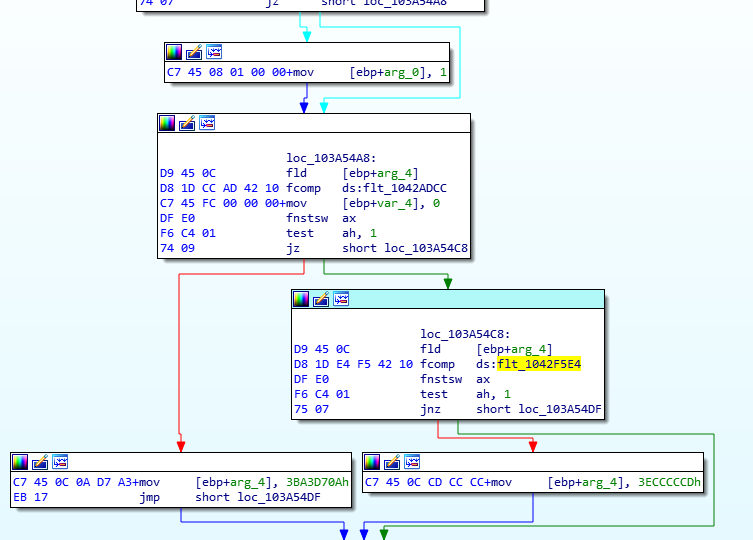Click the pencil icon on the 3BA3D70Ah node
This screenshot has width=753, height=540.
click(x=40, y=462)
